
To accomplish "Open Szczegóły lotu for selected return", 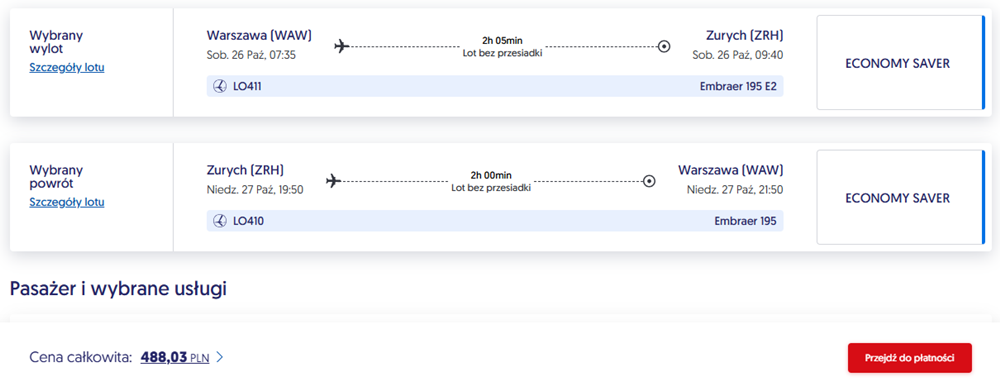I will coord(67,202).
